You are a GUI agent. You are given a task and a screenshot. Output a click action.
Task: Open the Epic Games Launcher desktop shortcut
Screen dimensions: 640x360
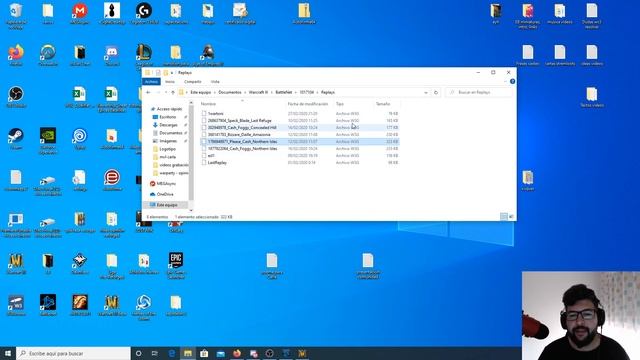point(176,265)
